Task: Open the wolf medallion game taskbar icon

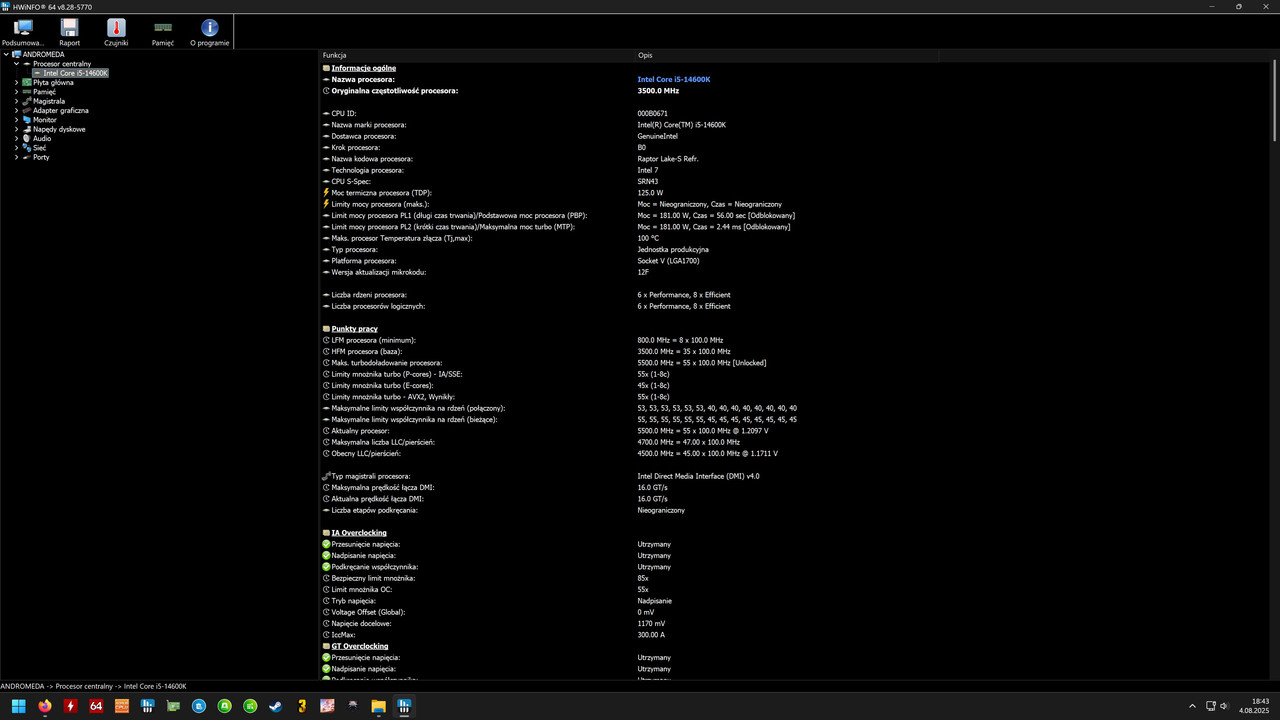Action: 353,706
